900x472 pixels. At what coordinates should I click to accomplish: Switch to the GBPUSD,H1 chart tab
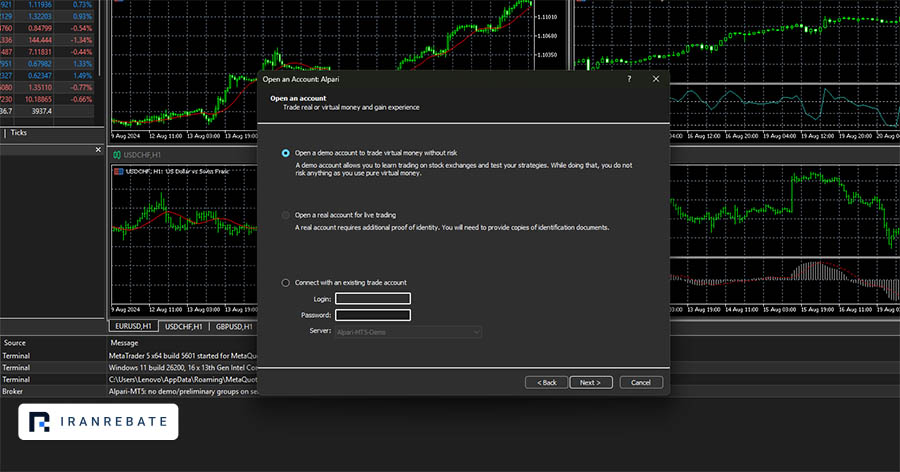[x=234, y=327]
